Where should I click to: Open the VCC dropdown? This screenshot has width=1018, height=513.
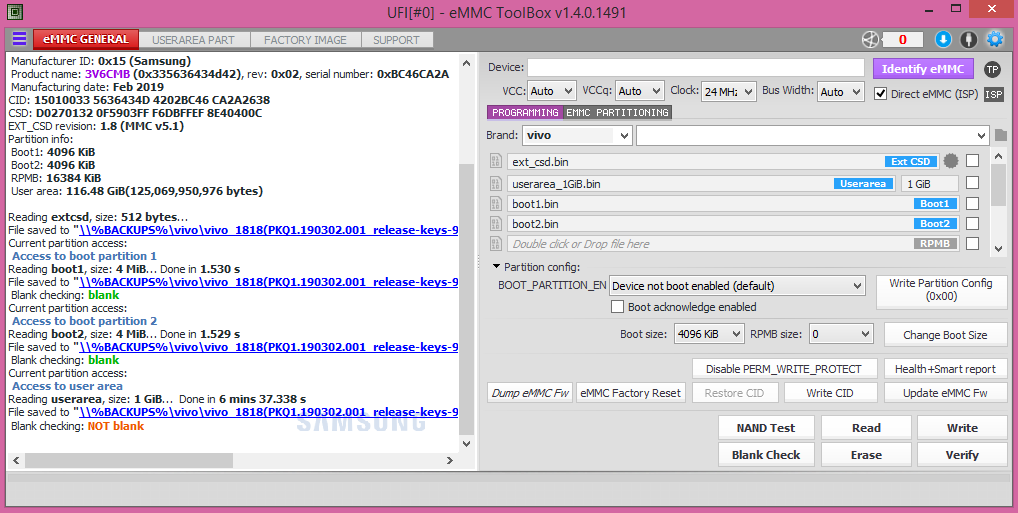(551, 92)
